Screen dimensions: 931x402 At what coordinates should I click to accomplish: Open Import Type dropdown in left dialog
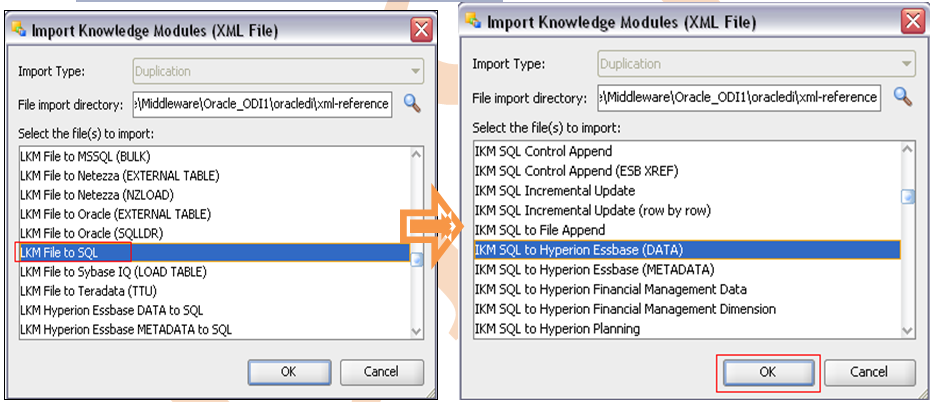(x=278, y=71)
